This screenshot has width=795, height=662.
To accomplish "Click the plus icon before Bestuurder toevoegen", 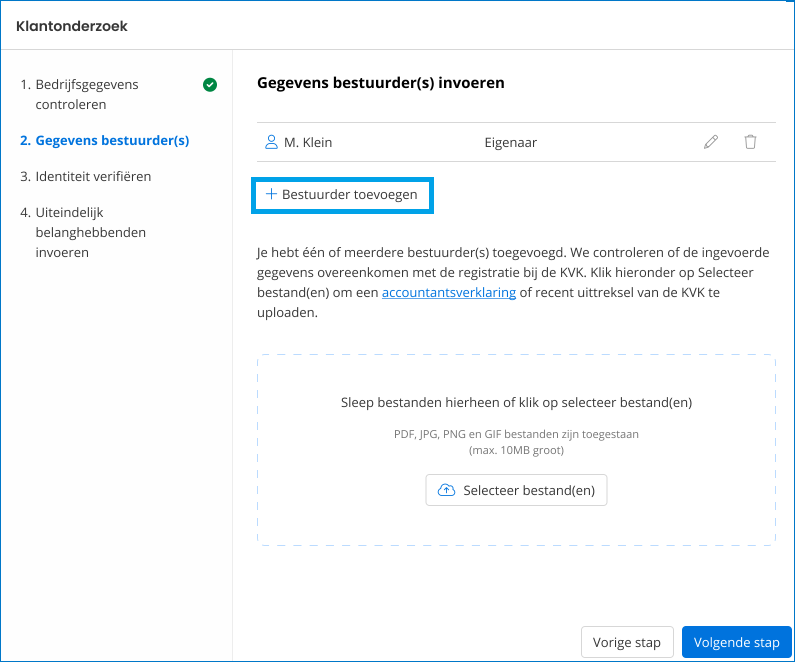I will pyautogui.click(x=271, y=194).
